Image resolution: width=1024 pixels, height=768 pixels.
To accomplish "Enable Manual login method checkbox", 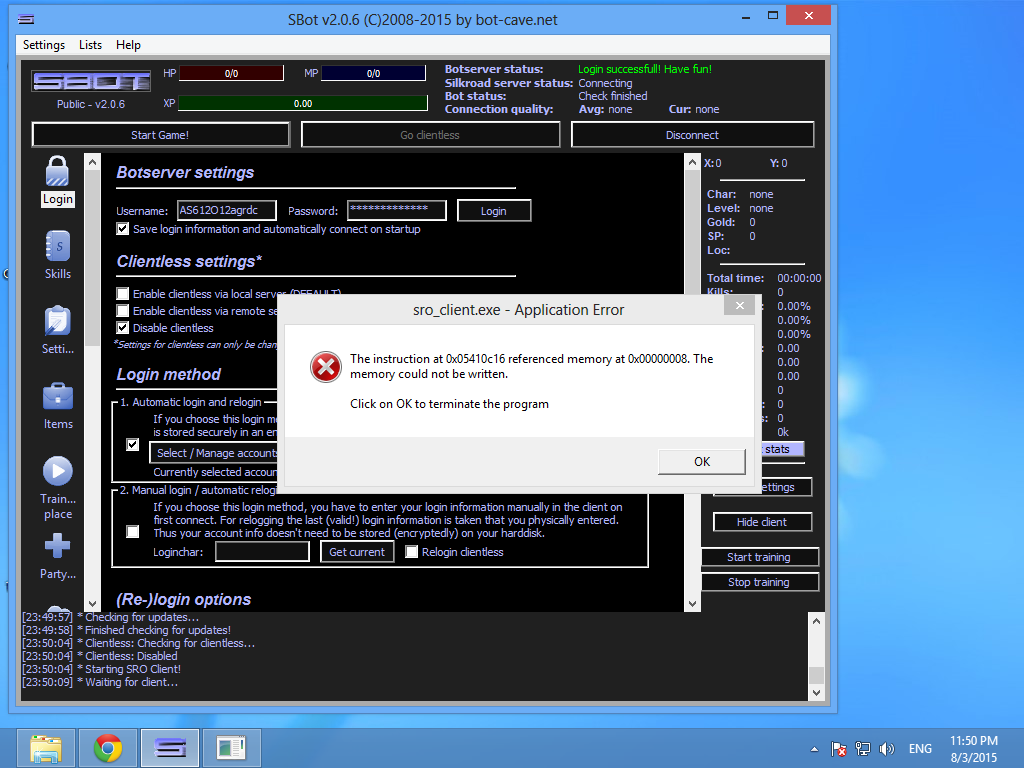I will (x=133, y=532).
